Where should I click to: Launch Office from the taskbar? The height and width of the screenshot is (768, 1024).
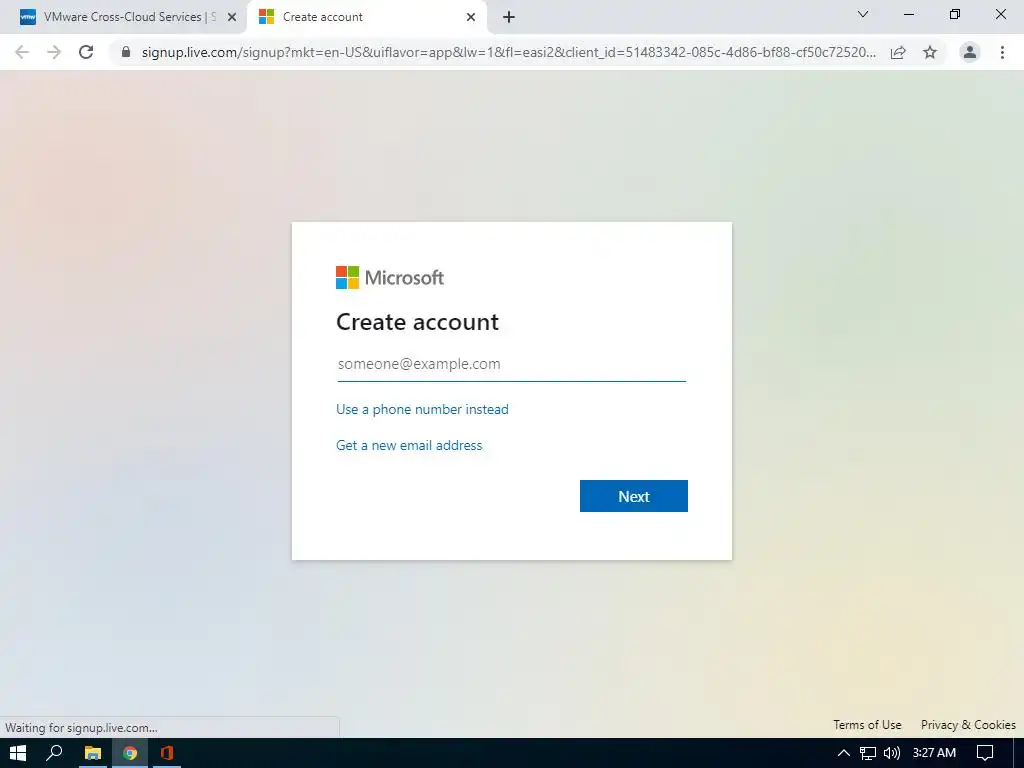pyautogui.click(x=167, y=753)
